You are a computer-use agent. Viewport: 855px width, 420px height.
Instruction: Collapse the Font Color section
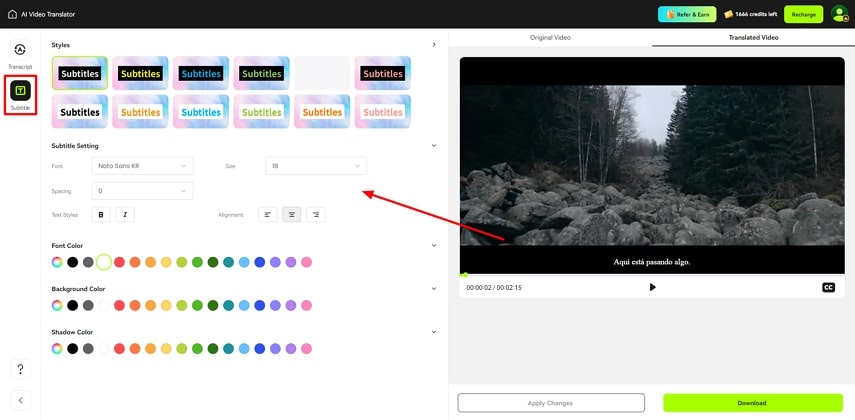pos(434,245)
